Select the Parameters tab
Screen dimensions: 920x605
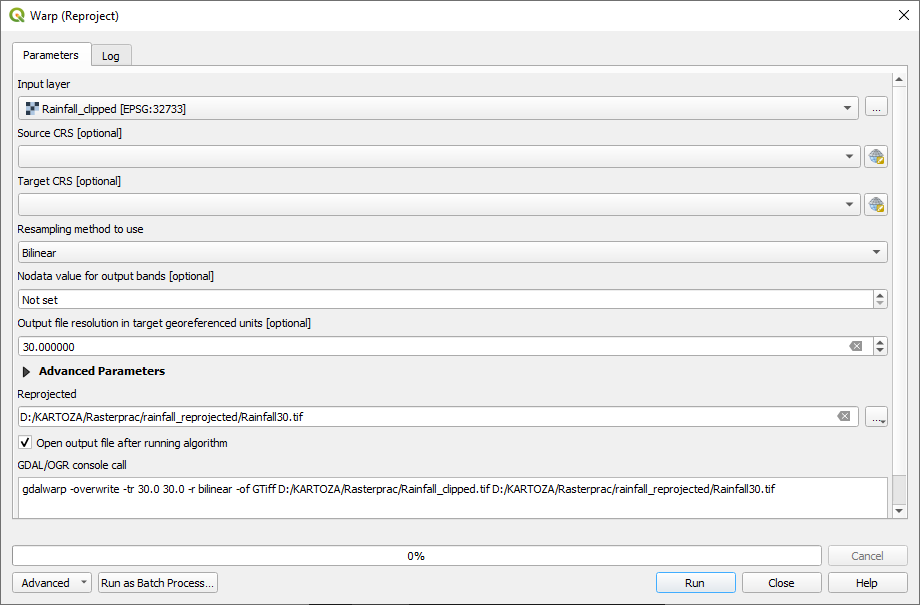tap(51, 55)
